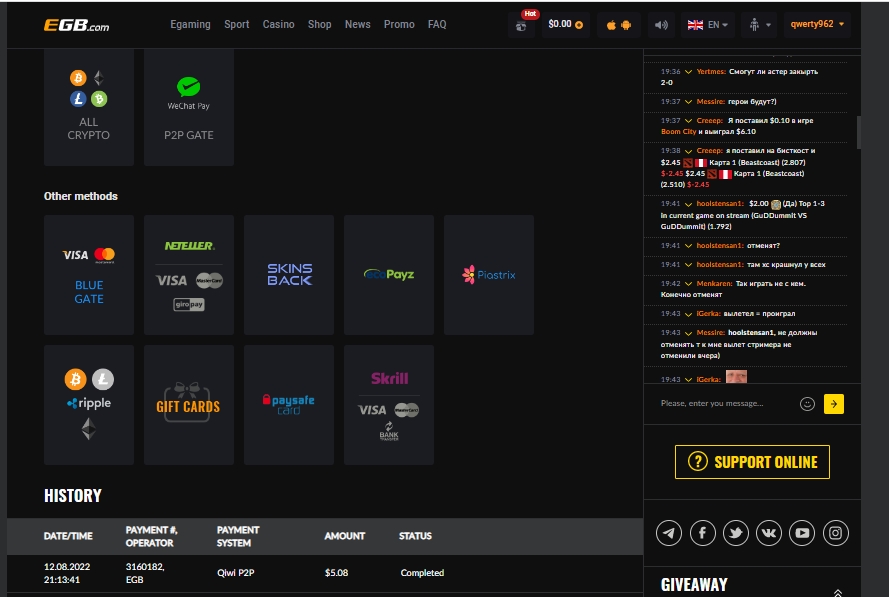Collapse the GIVEAWAY section chevron
The height and width of the screenshot is (597, 889).
tap(838, 592)
